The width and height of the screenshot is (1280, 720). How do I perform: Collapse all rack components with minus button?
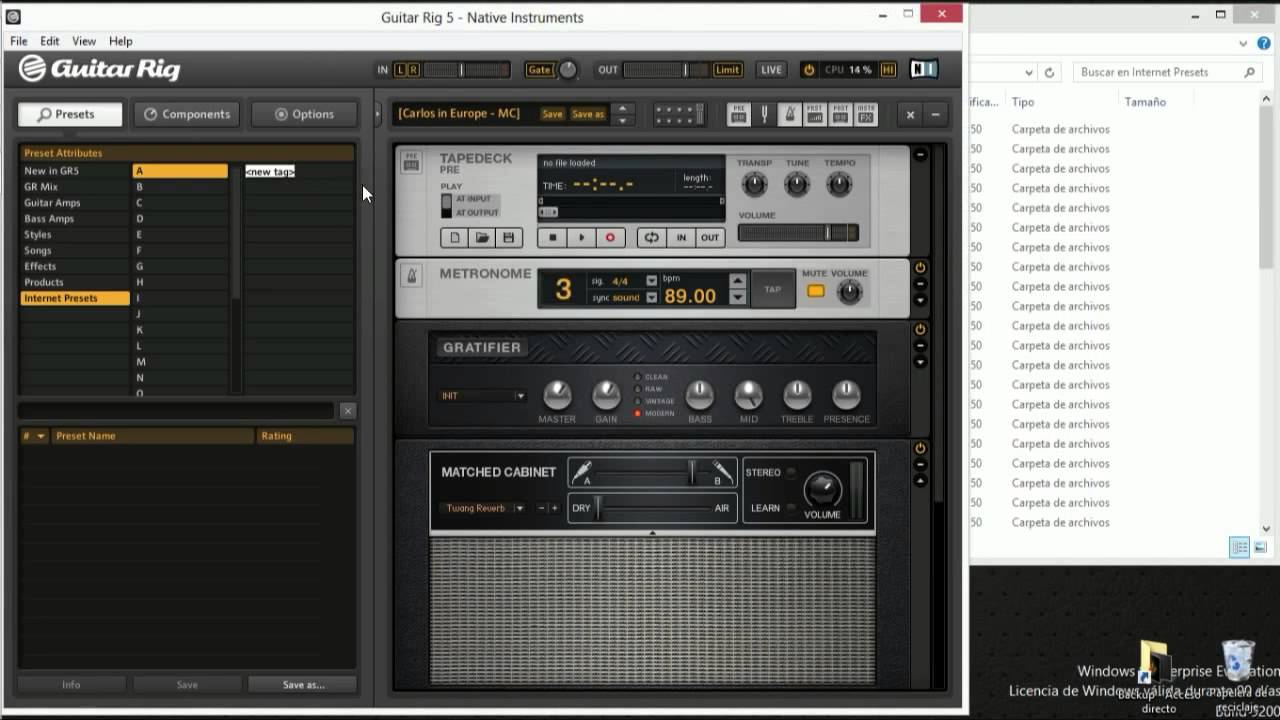pos(935,114)
